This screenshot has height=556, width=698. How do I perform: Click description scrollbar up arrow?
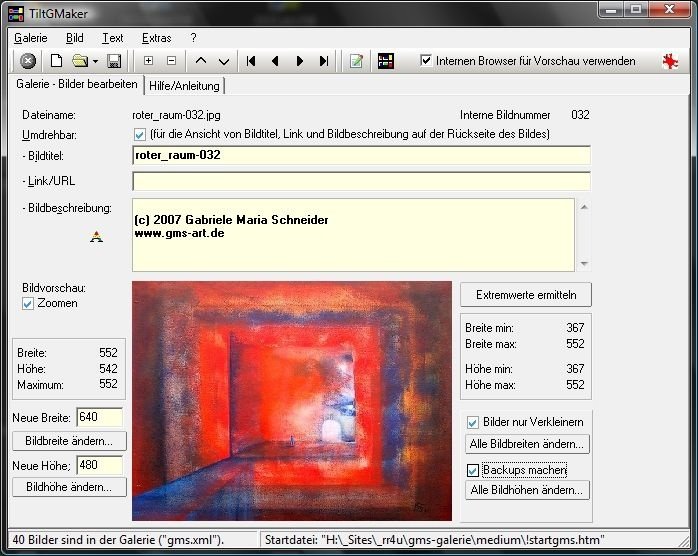[584, 207]
